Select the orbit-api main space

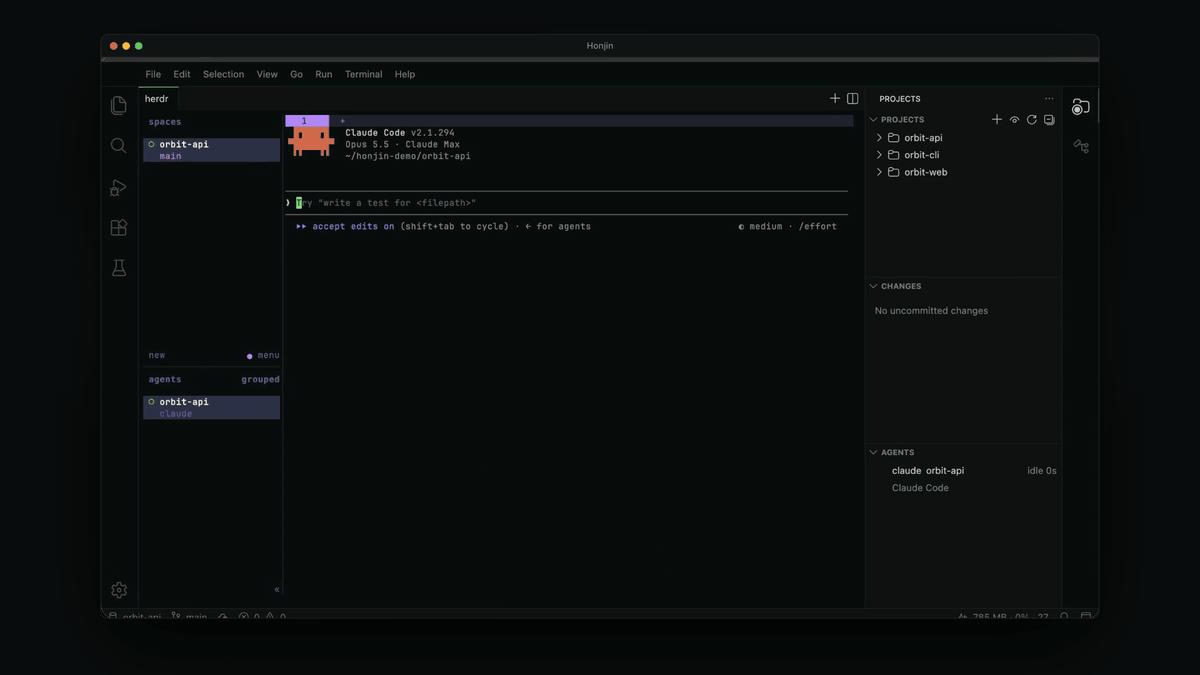(212, 150)
